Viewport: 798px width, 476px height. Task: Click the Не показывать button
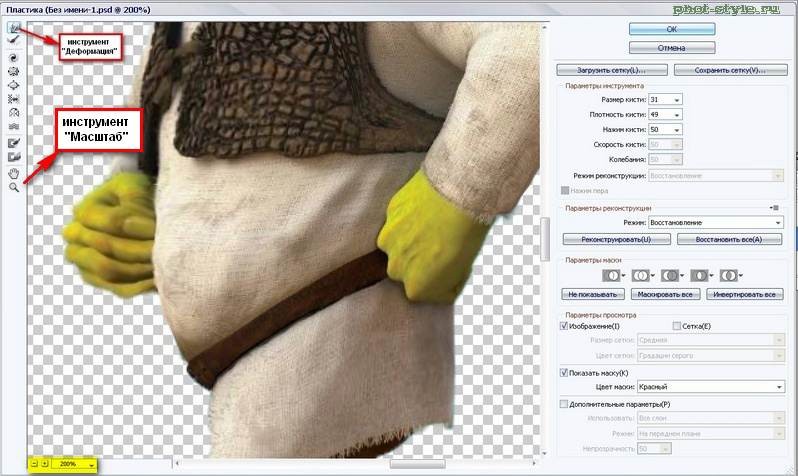[592, 294]
